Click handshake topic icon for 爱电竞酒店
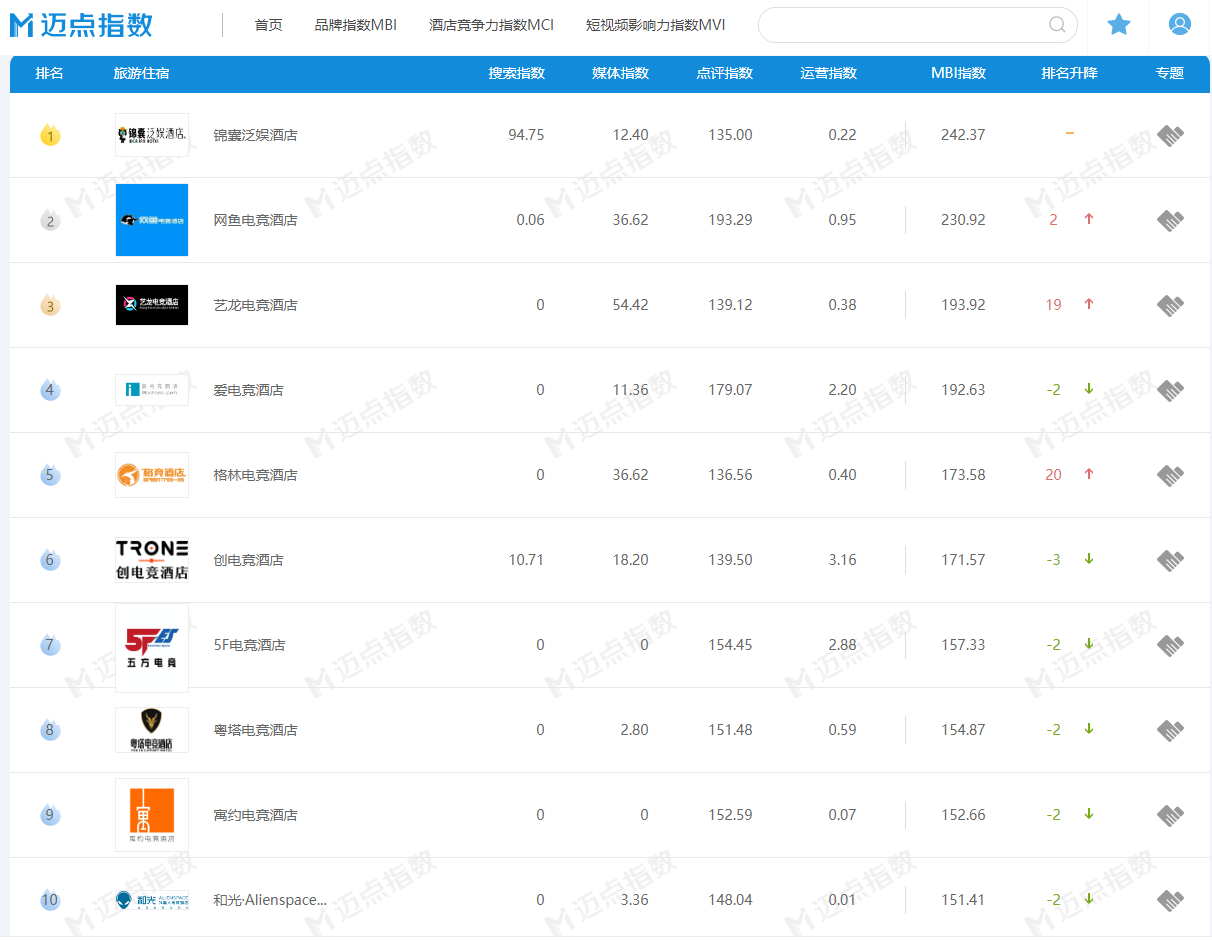Screen dimensions: 1212x940 (1170, 390)
